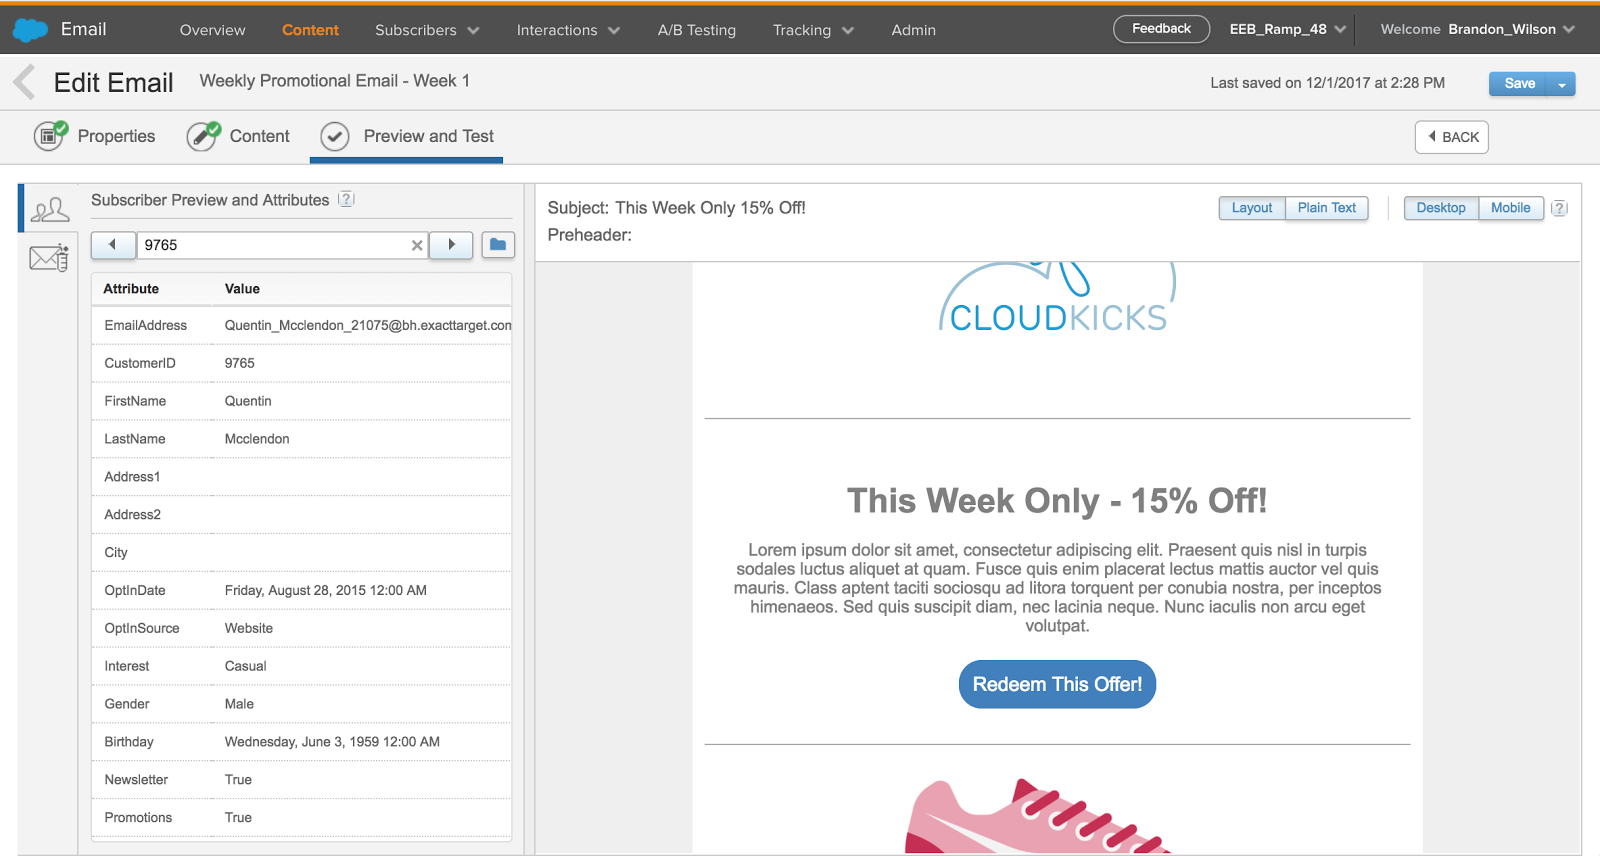
Task: Open the Overview tab
Action: [x=212, y=30]
